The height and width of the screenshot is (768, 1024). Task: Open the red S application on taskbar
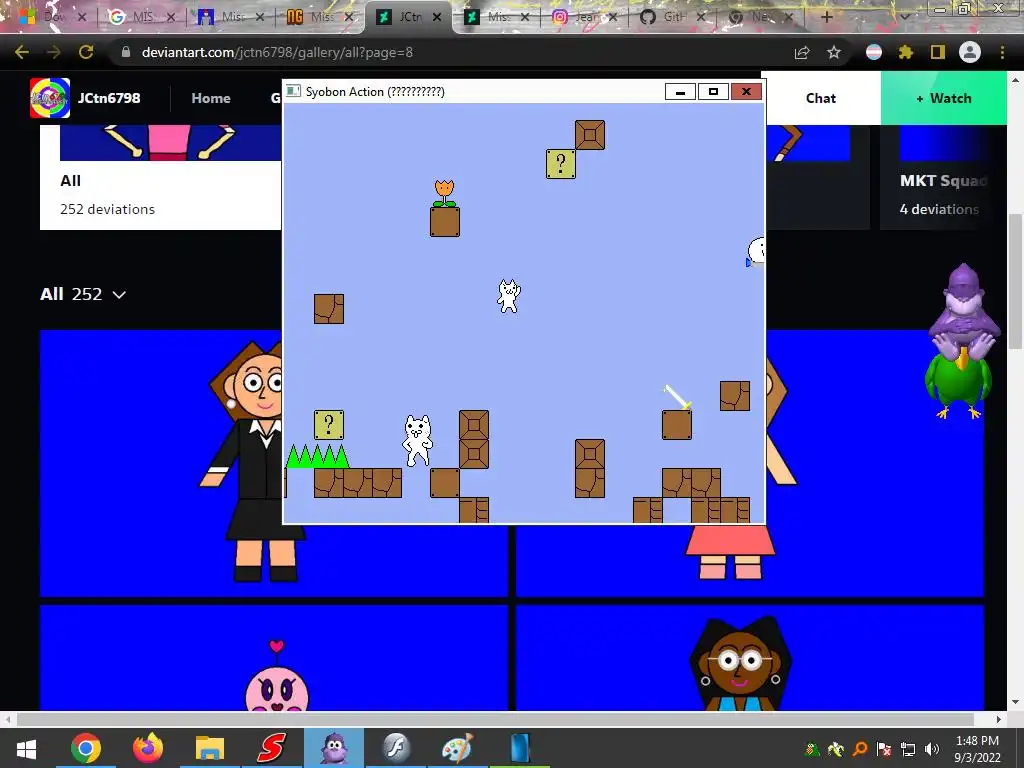(271, 748)
